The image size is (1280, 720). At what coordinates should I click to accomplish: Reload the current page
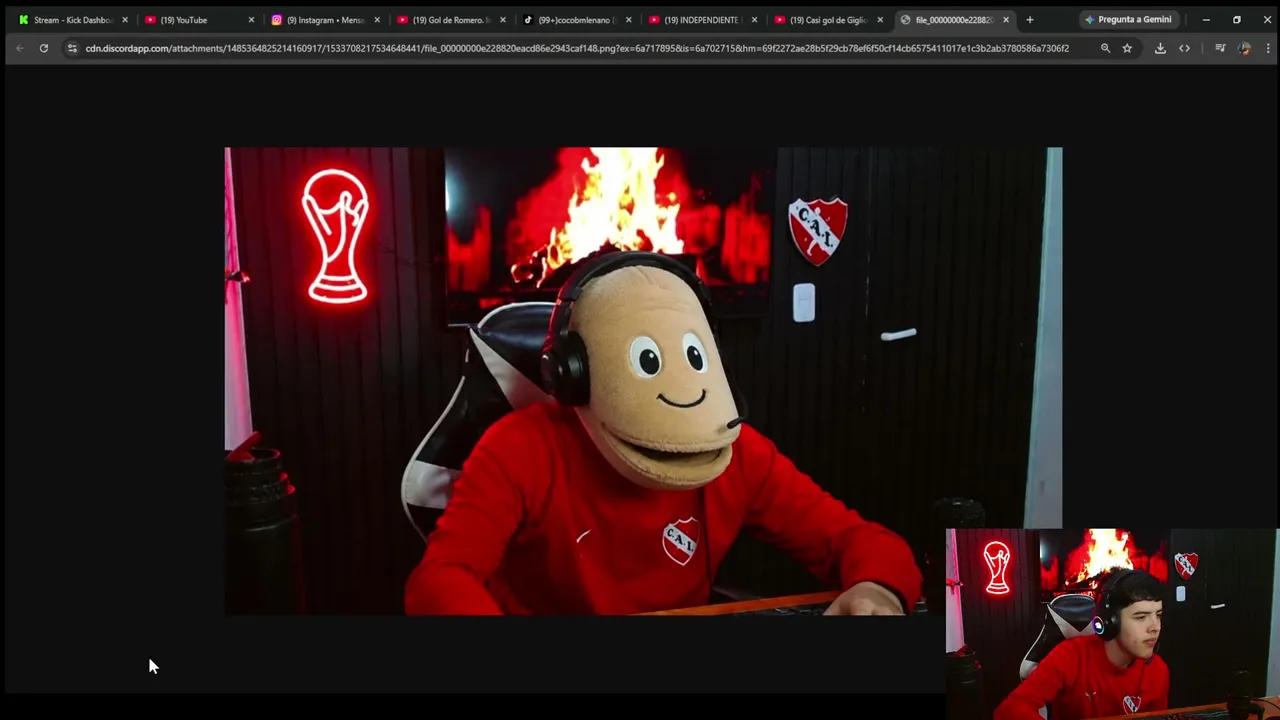[x=44, y=48]
